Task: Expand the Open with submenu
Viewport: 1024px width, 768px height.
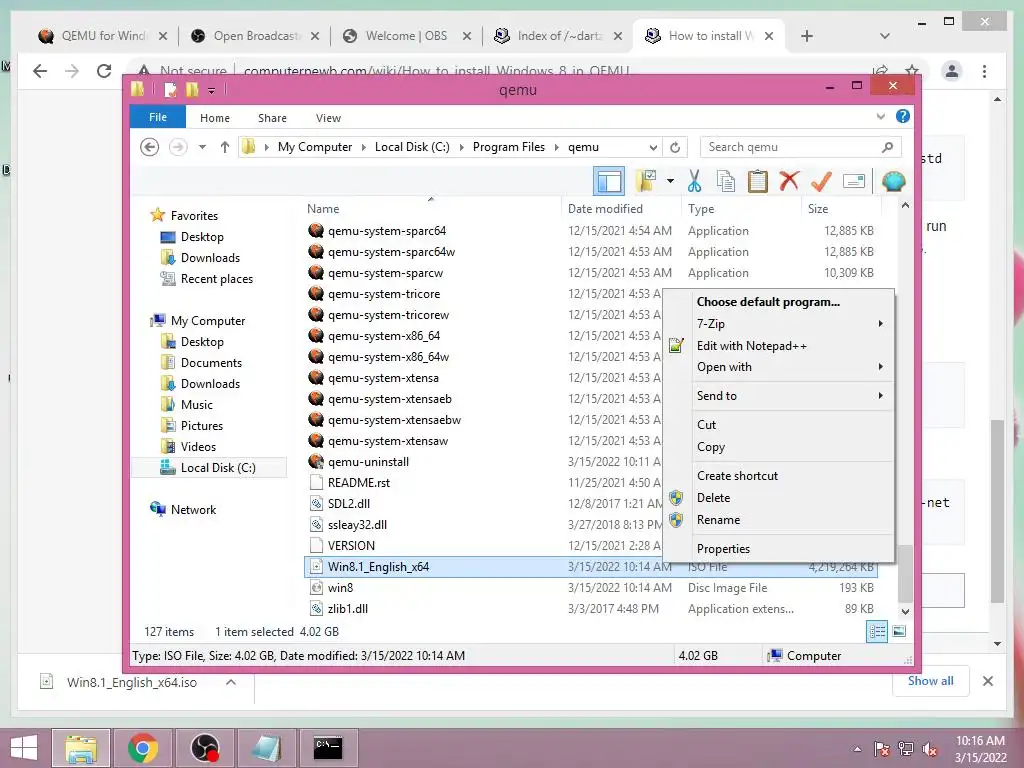Action: [880, 366]
